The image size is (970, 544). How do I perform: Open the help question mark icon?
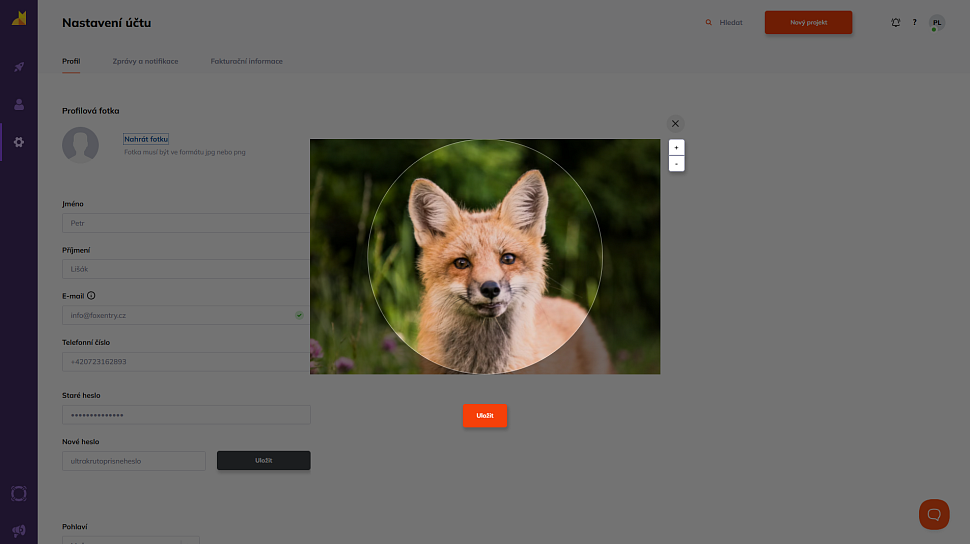[x=914, y=22]
